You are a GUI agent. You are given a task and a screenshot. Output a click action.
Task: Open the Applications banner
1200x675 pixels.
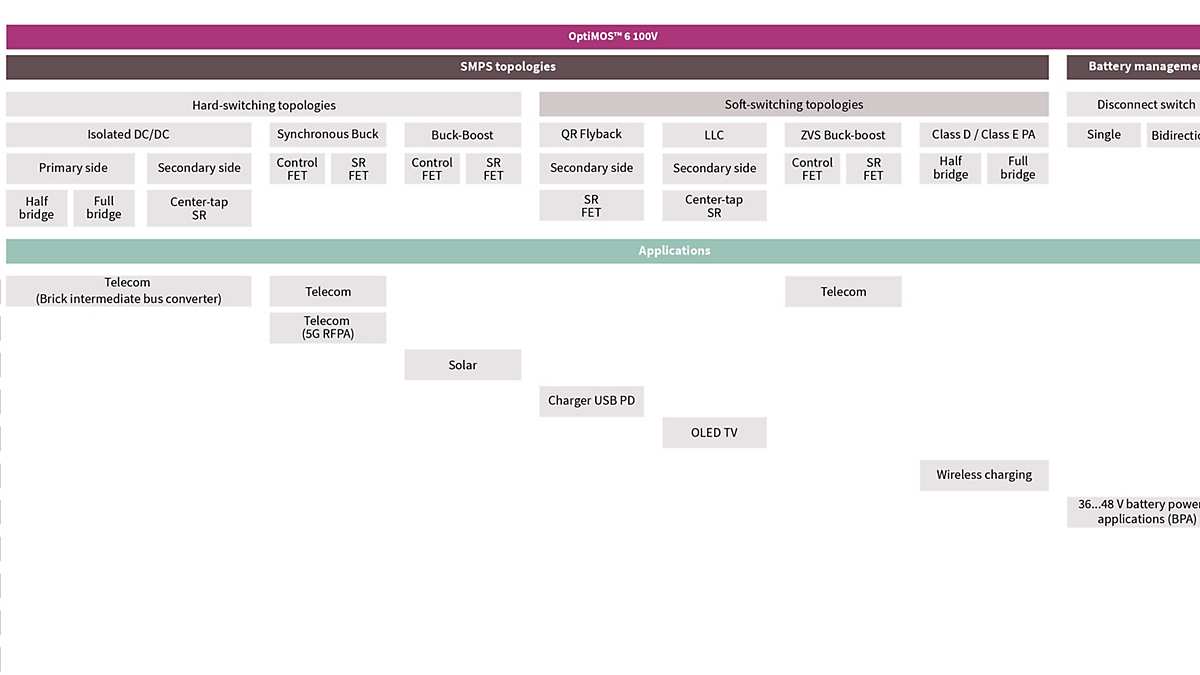pos(674,250)
